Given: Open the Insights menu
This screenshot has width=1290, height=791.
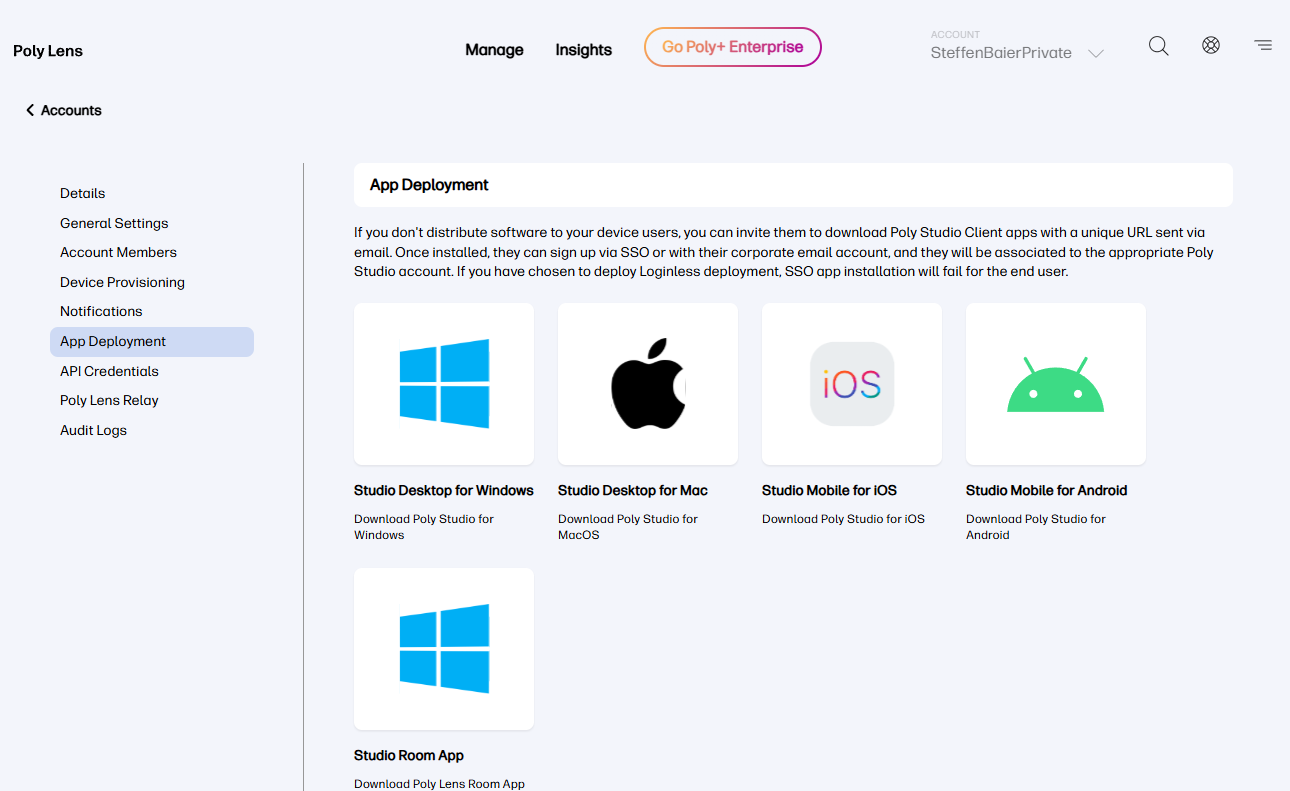Looking at the screenshot, I should click(x=584, y=49).
